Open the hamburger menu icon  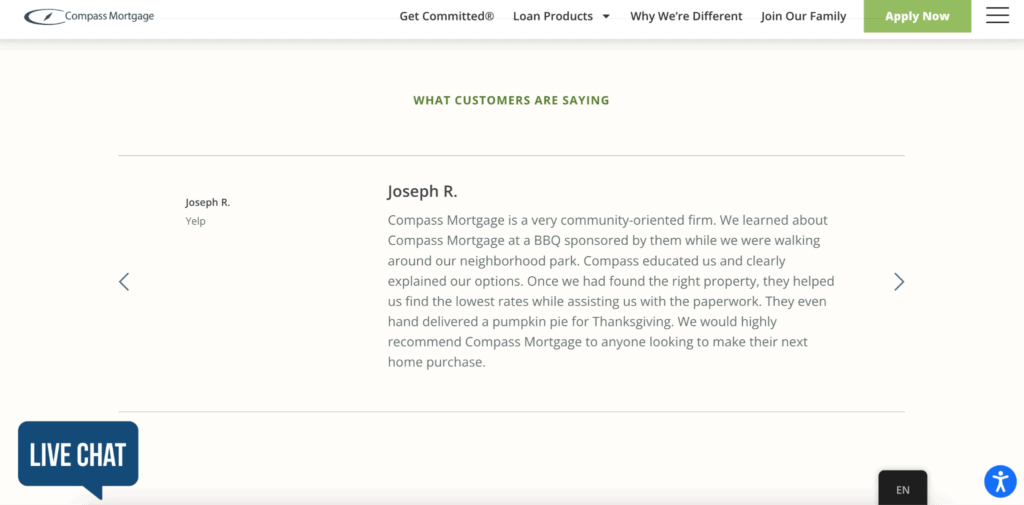(997, 16)
